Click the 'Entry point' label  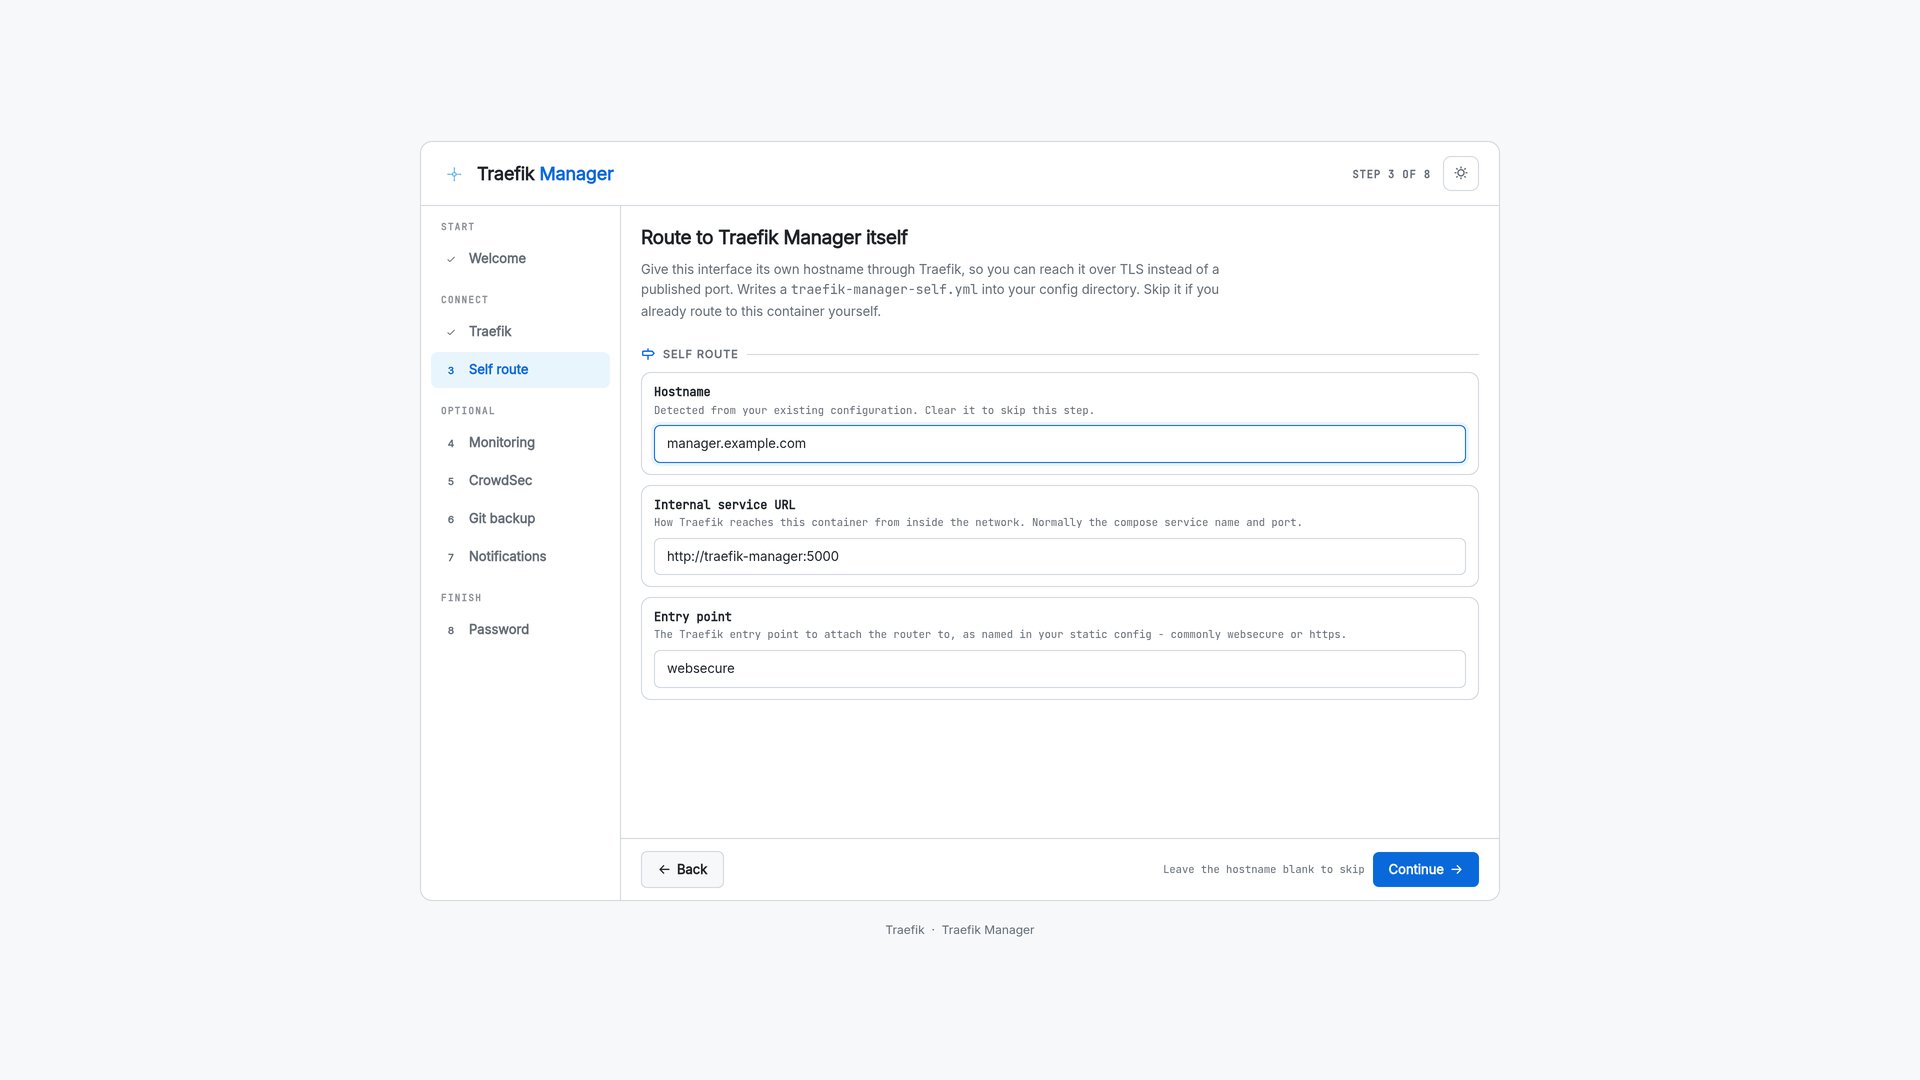point(693,617)
